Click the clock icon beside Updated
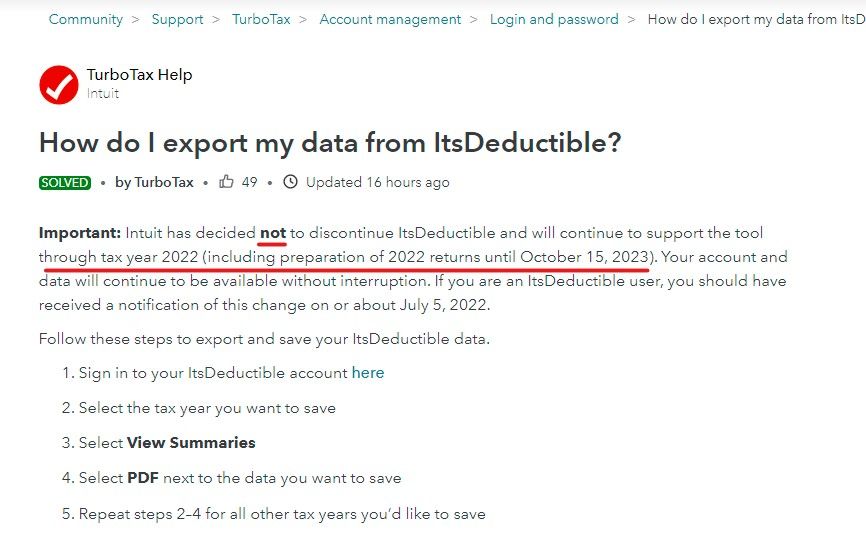This screenshot has height=533, width=866. [x=291, y=182]
